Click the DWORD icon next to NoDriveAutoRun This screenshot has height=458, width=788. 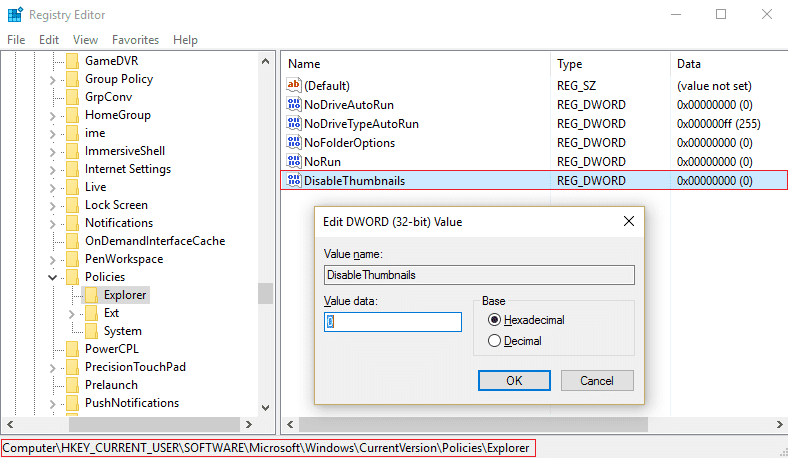pos(294,105)
